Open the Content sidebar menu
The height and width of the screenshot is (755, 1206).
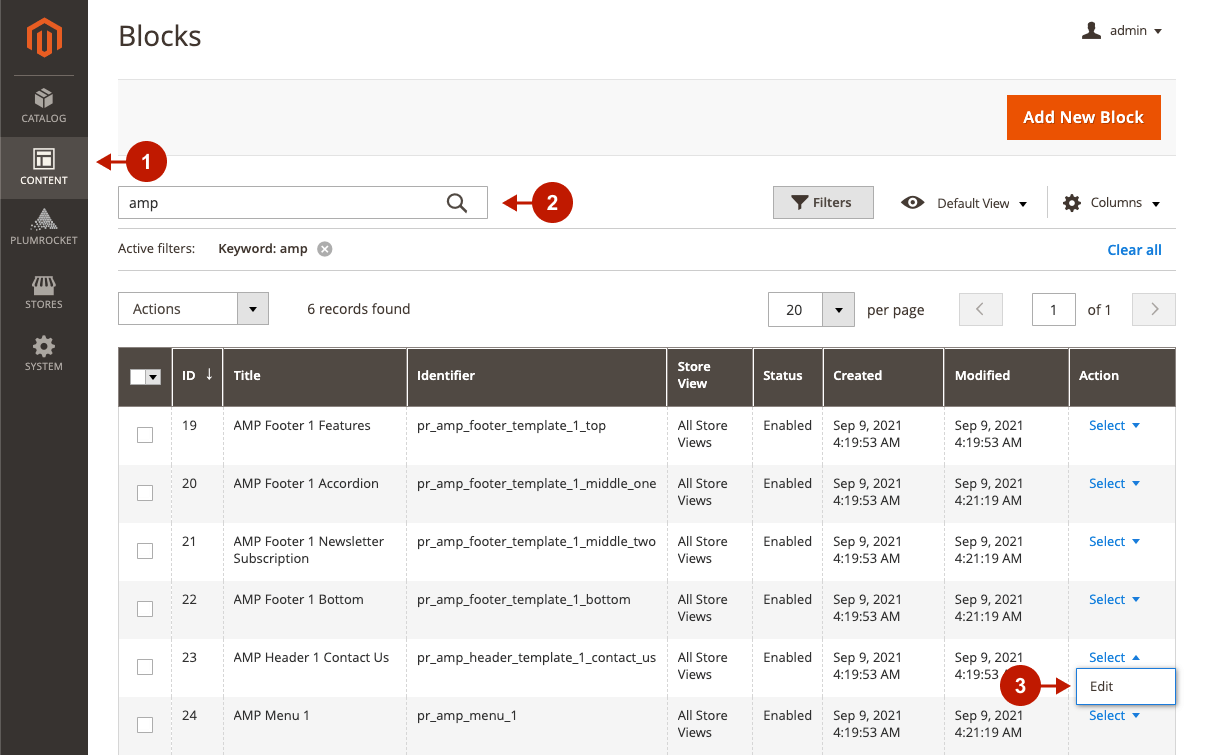pos(44,167)
